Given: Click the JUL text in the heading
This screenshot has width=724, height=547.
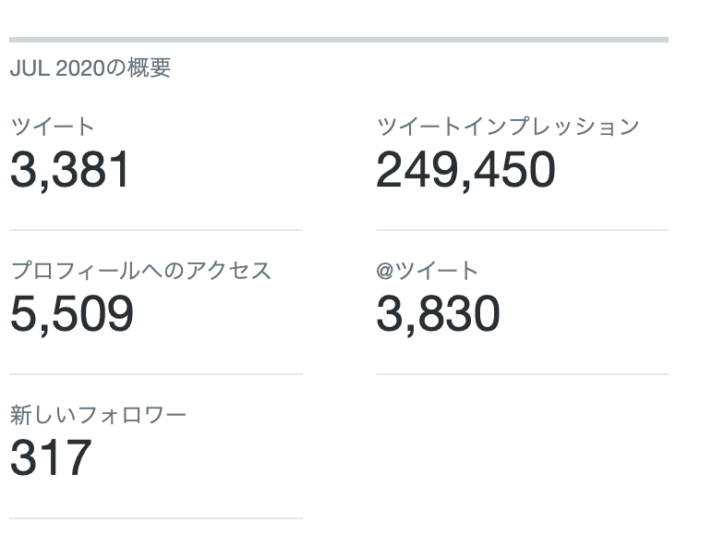Looking at the screenshot, I should click(30, 69).
